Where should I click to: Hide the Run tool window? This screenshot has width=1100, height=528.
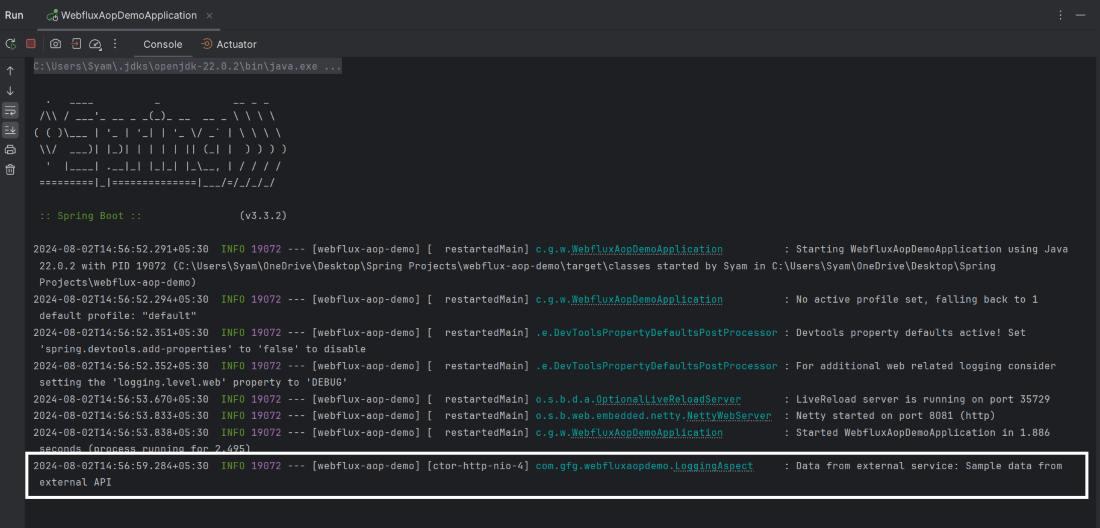click(1081, 16)
